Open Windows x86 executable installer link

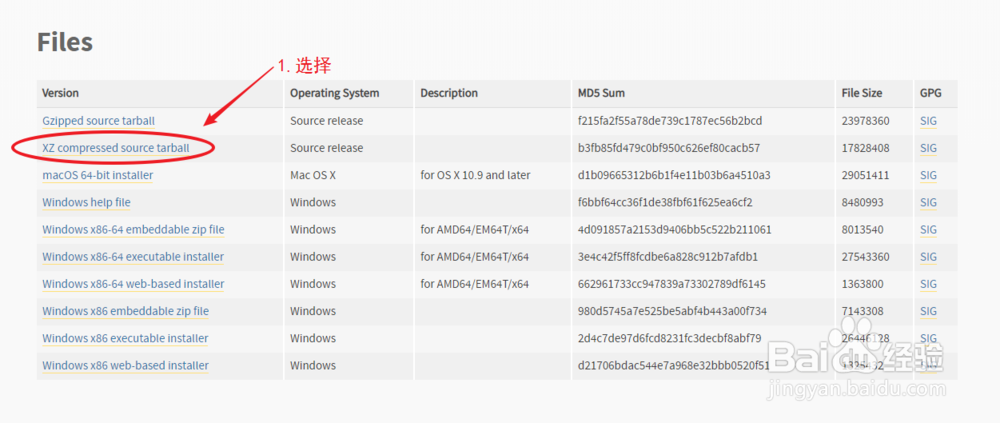[x=125, y=338]
